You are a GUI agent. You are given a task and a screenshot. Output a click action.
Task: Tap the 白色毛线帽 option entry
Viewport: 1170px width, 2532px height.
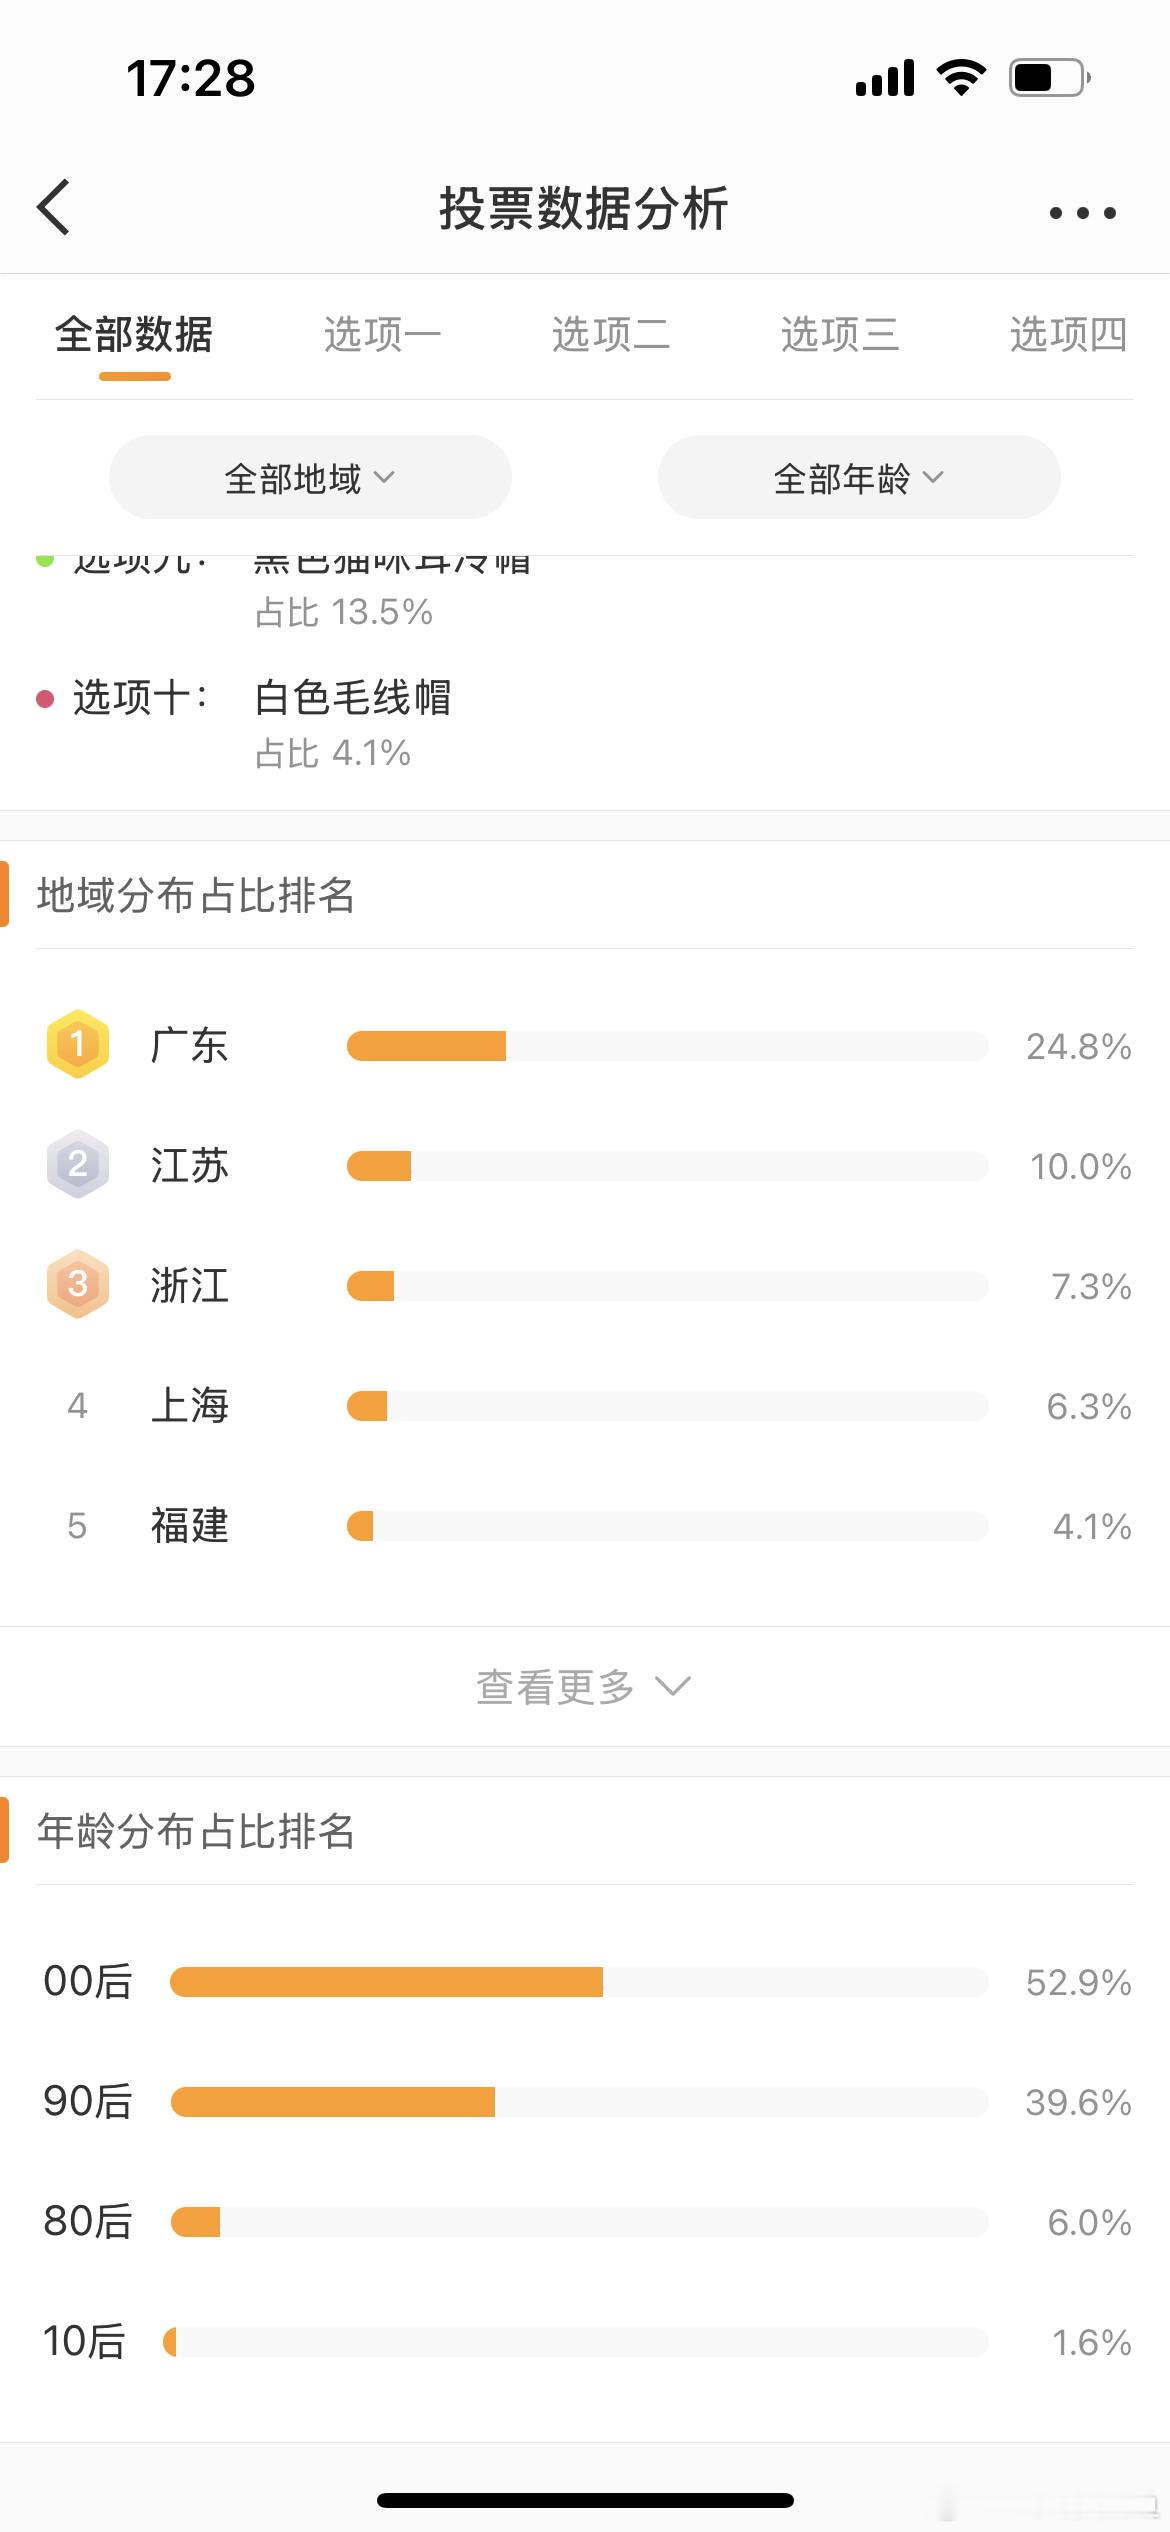coord(353,698)
